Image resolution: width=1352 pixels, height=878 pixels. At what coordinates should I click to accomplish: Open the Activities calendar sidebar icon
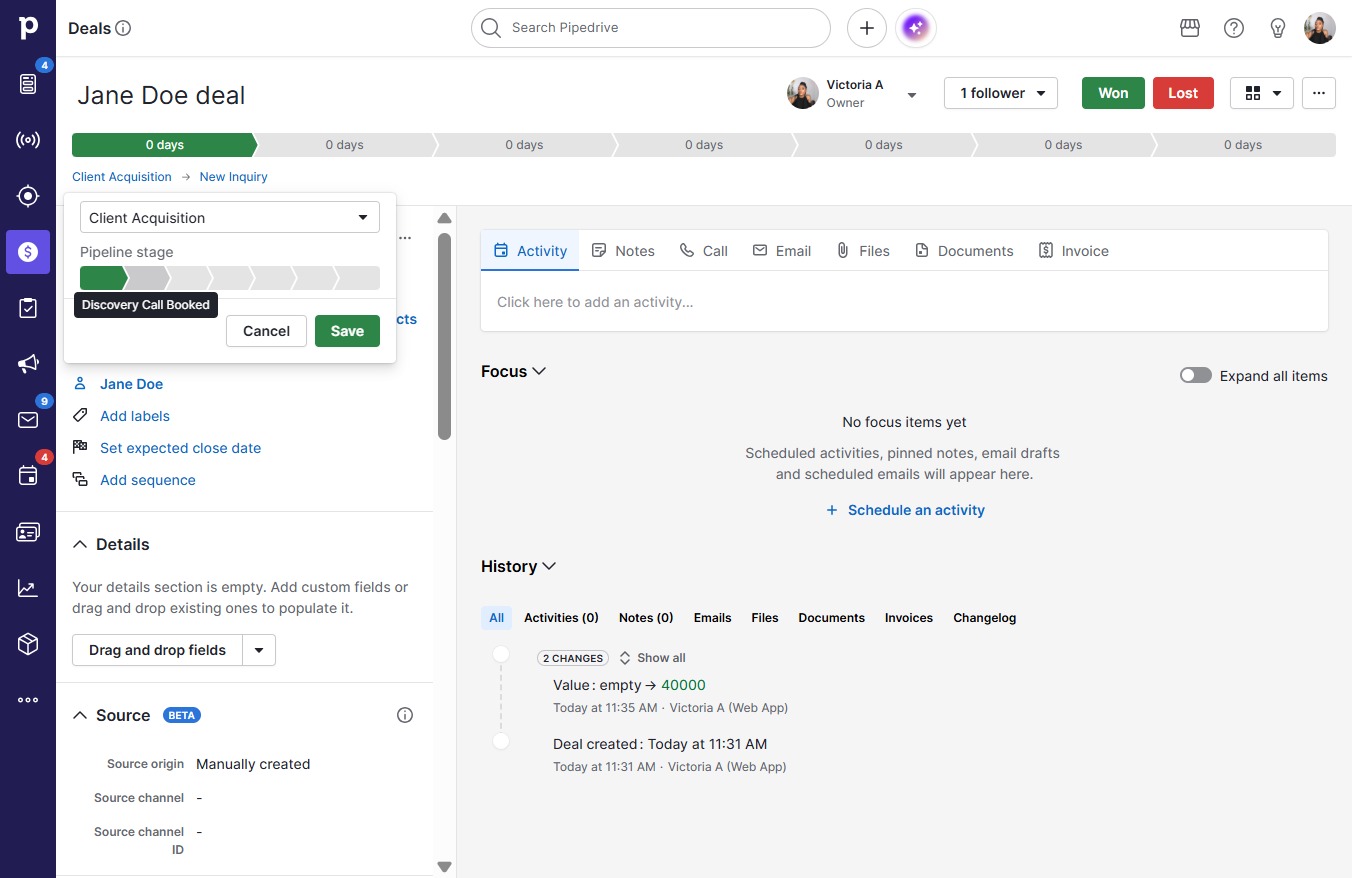point(28,476)
